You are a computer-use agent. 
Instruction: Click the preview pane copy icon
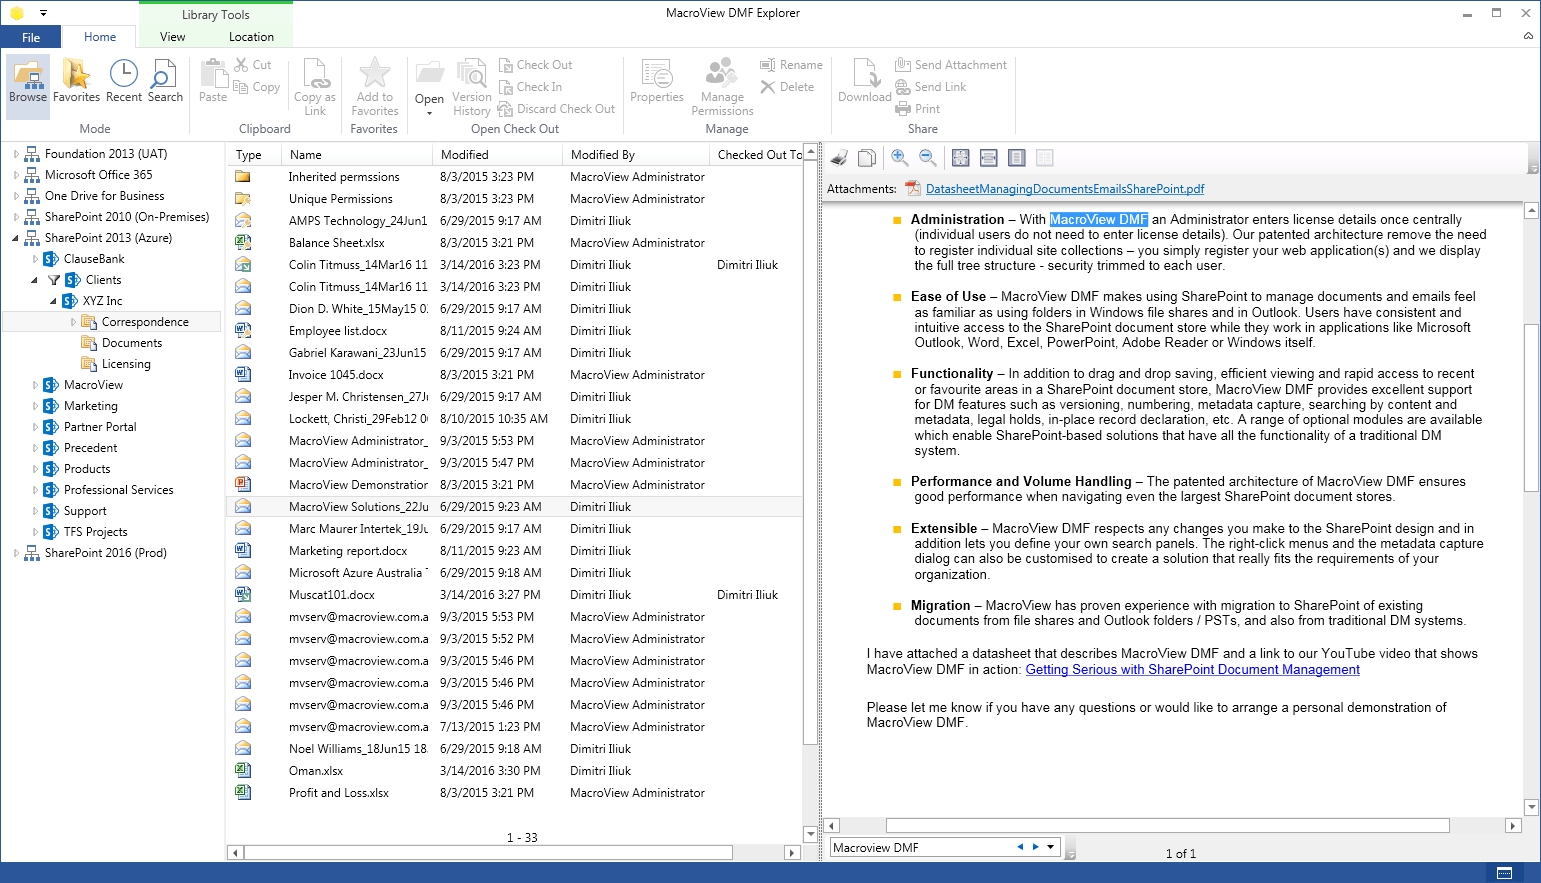point(867,158)
